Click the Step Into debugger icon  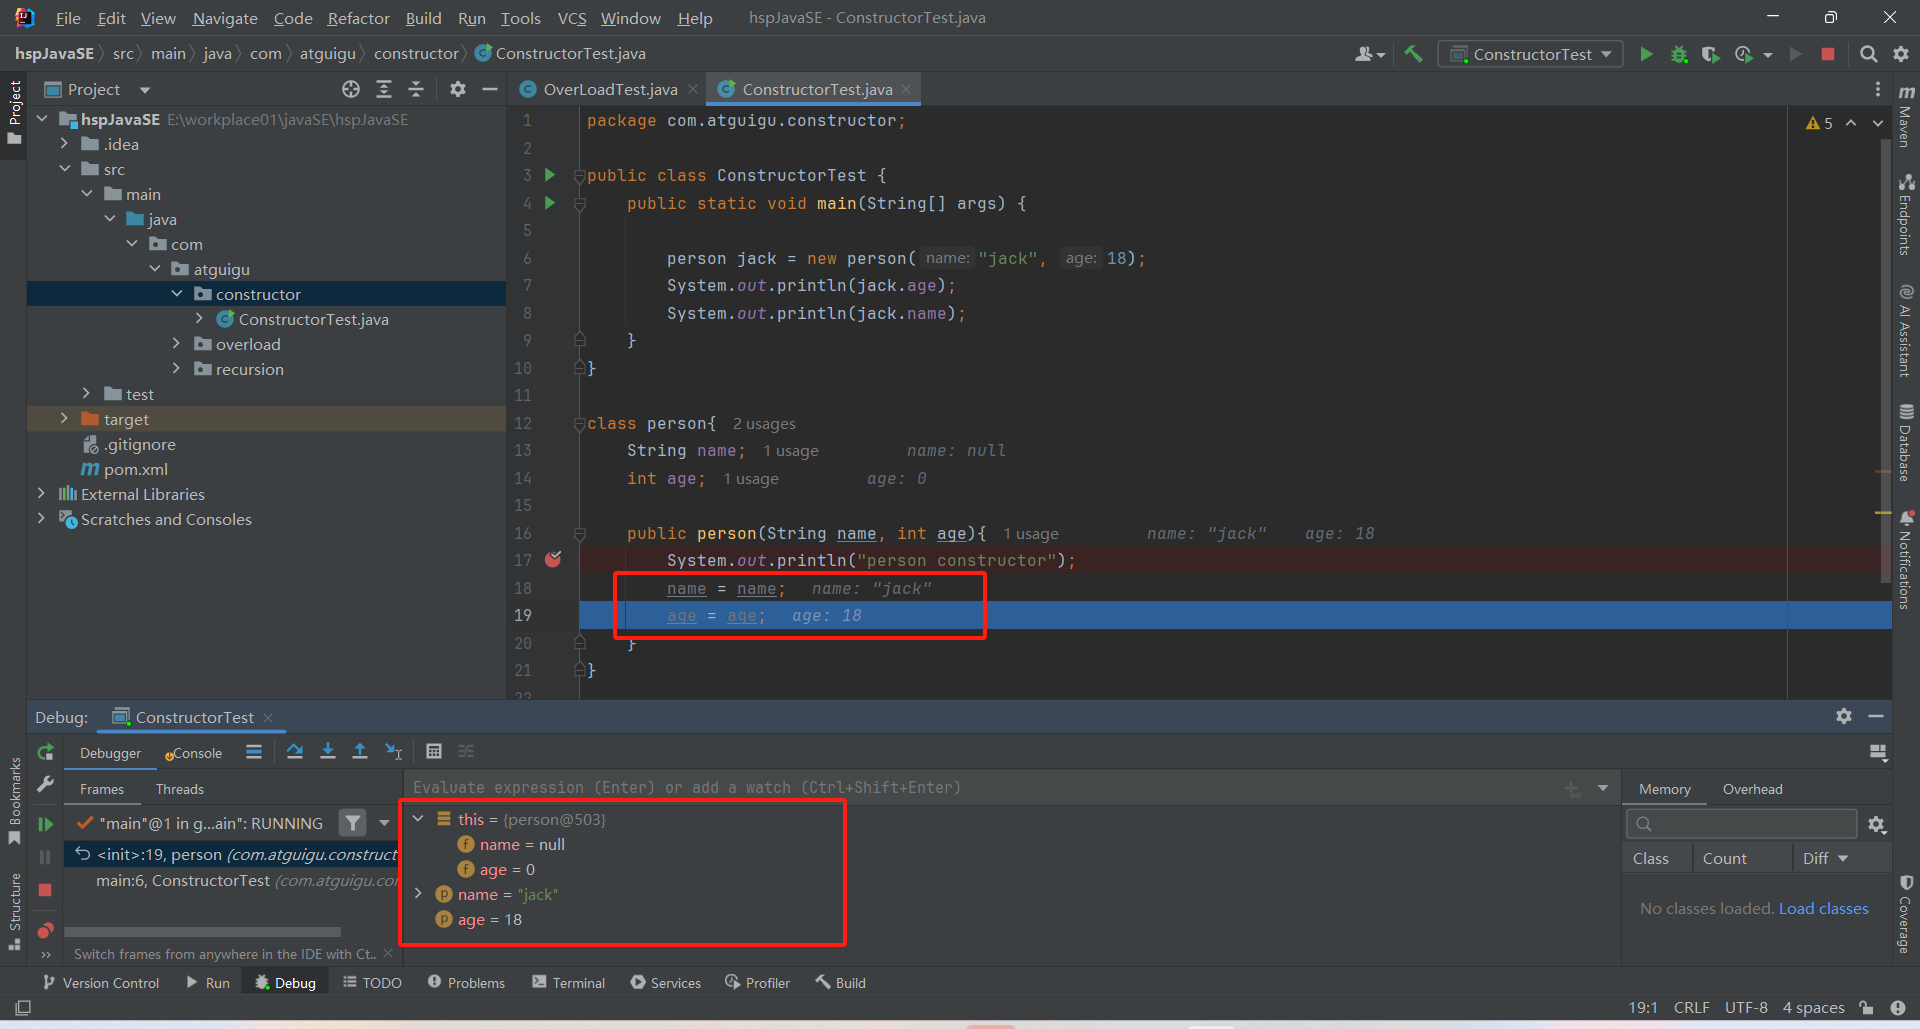pos(328,752)
